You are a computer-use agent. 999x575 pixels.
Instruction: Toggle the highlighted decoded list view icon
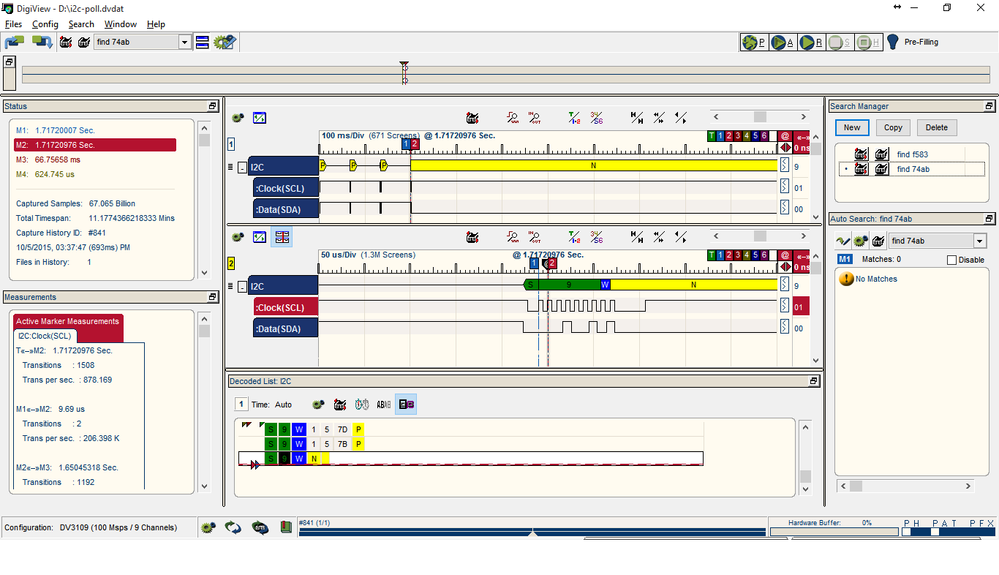(x=406, y=404)
